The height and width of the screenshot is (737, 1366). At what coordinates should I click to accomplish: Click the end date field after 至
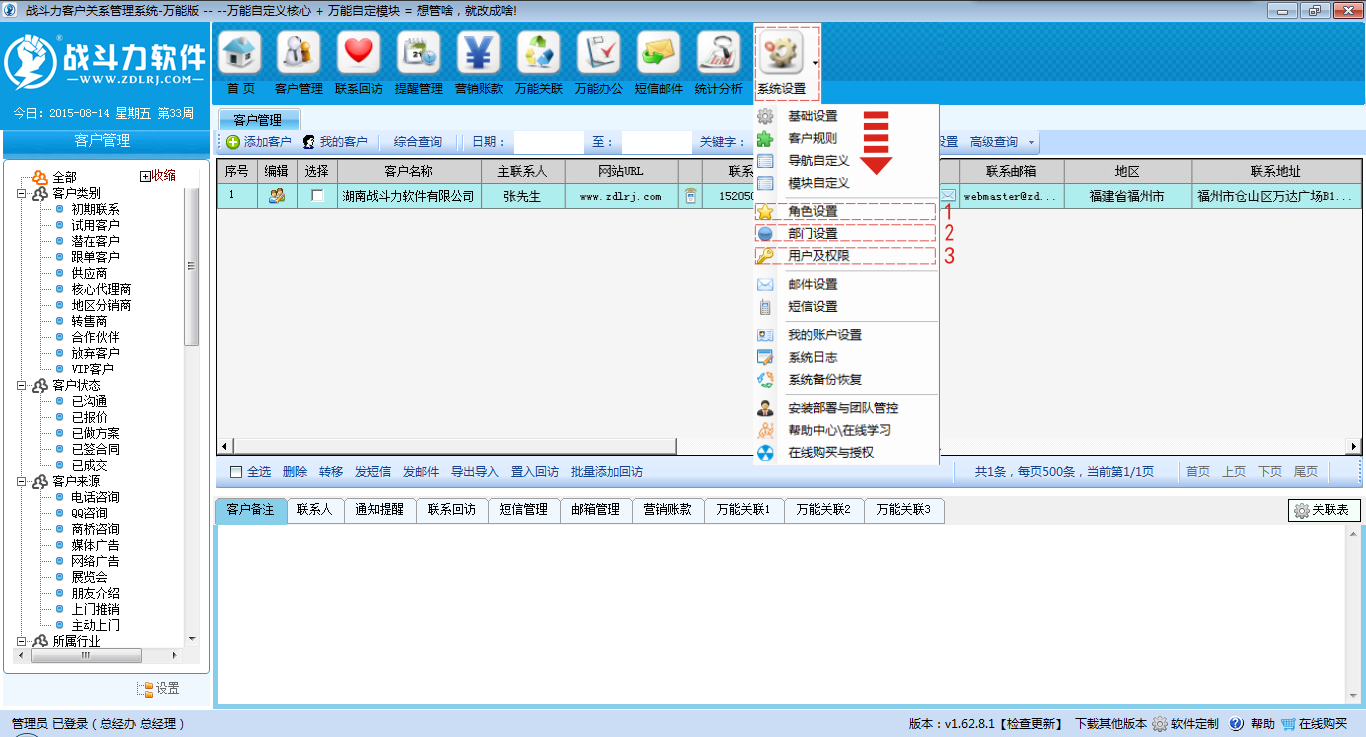(656, 142)
